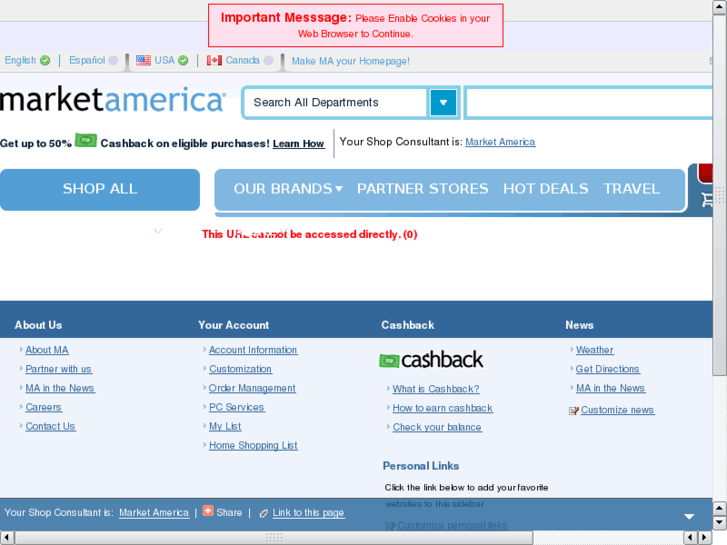Click the USA flag icon
Viewport: 727px width, 545px height.
coord(144,60)
